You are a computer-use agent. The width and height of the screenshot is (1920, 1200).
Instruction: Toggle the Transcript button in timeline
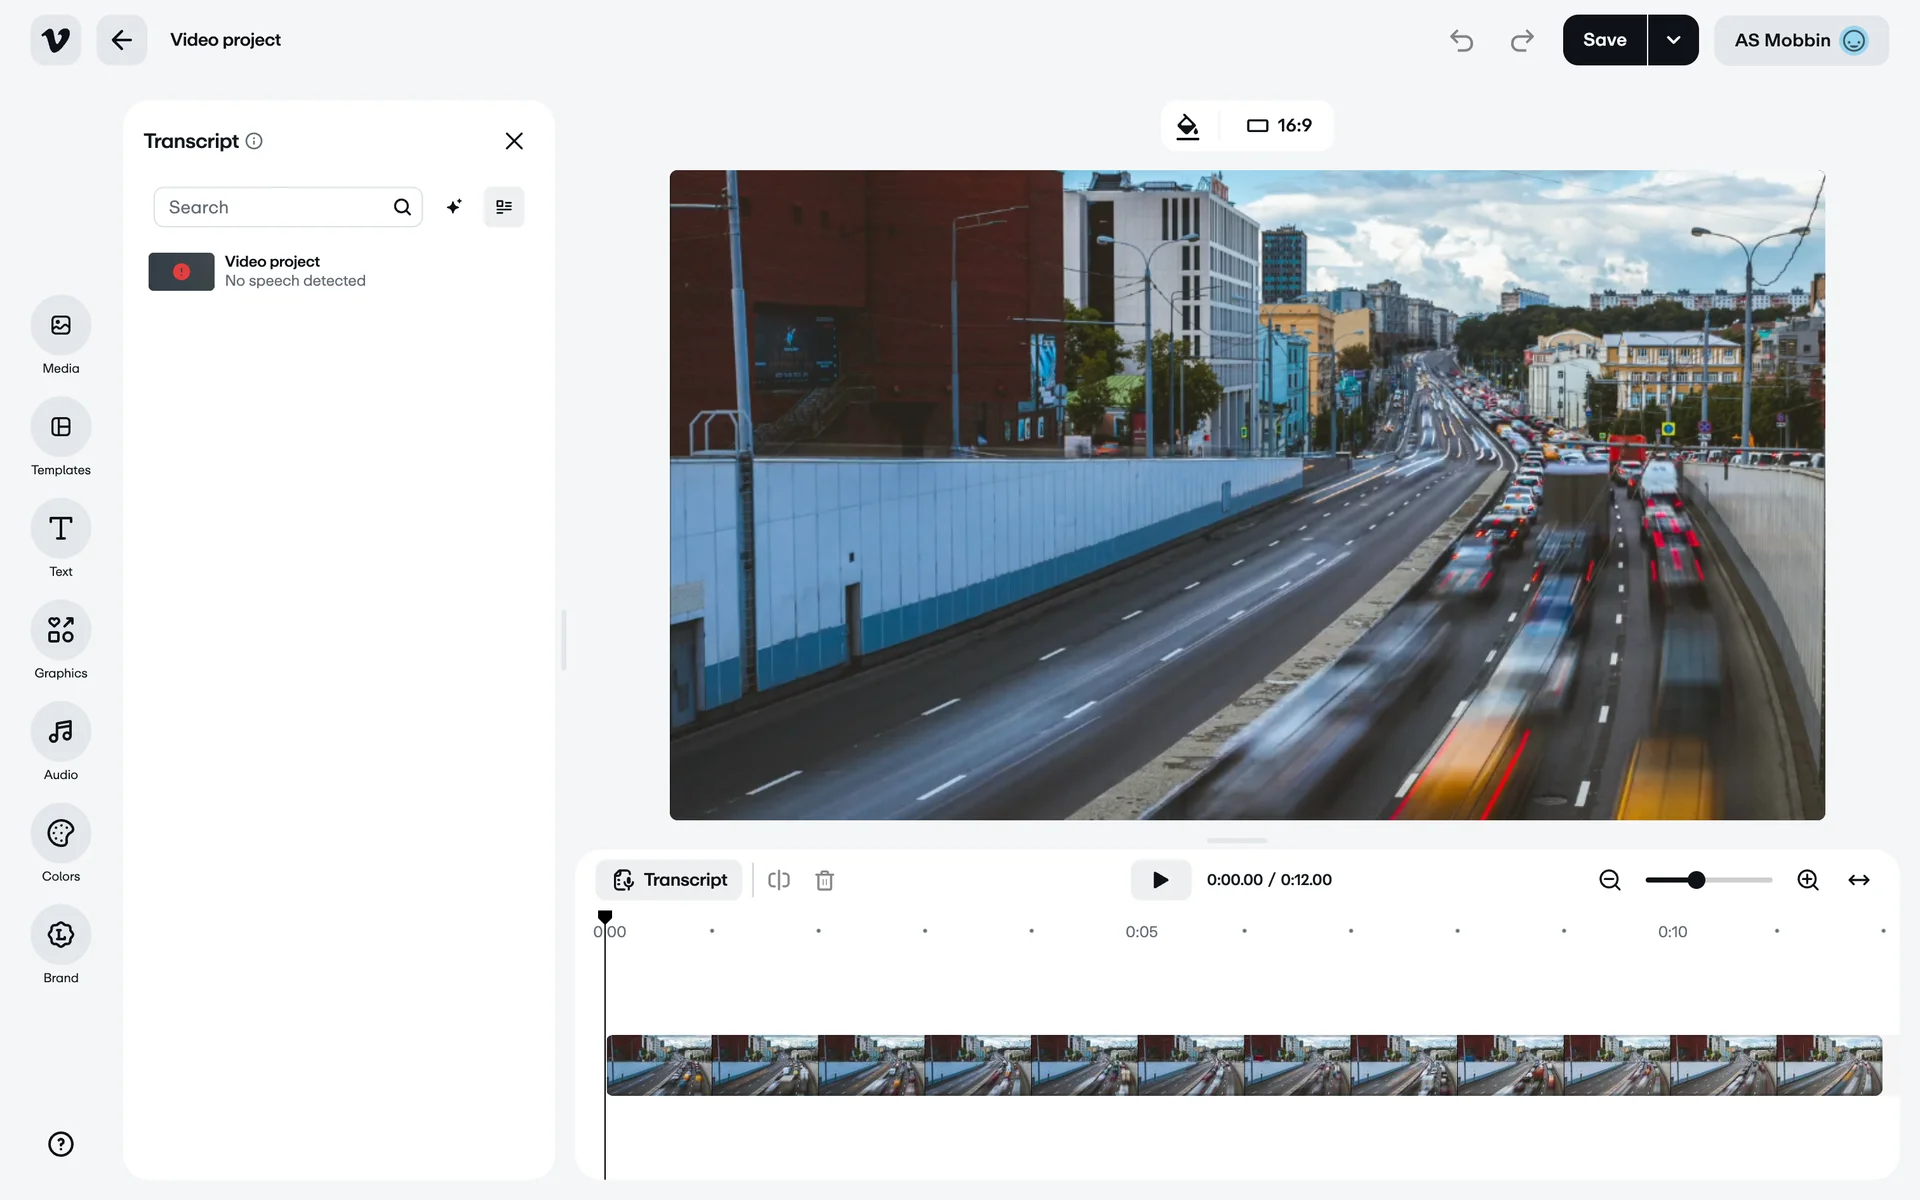(669, 880)
